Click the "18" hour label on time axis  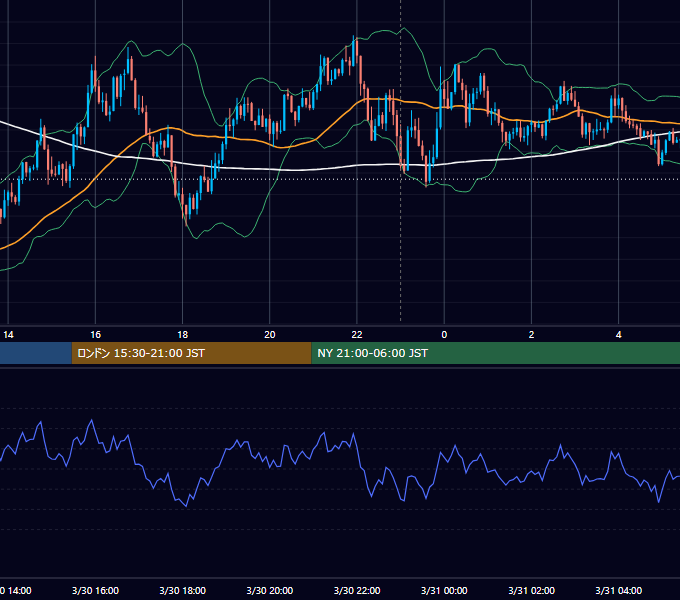pyautogui.click(x=183, y=335)
